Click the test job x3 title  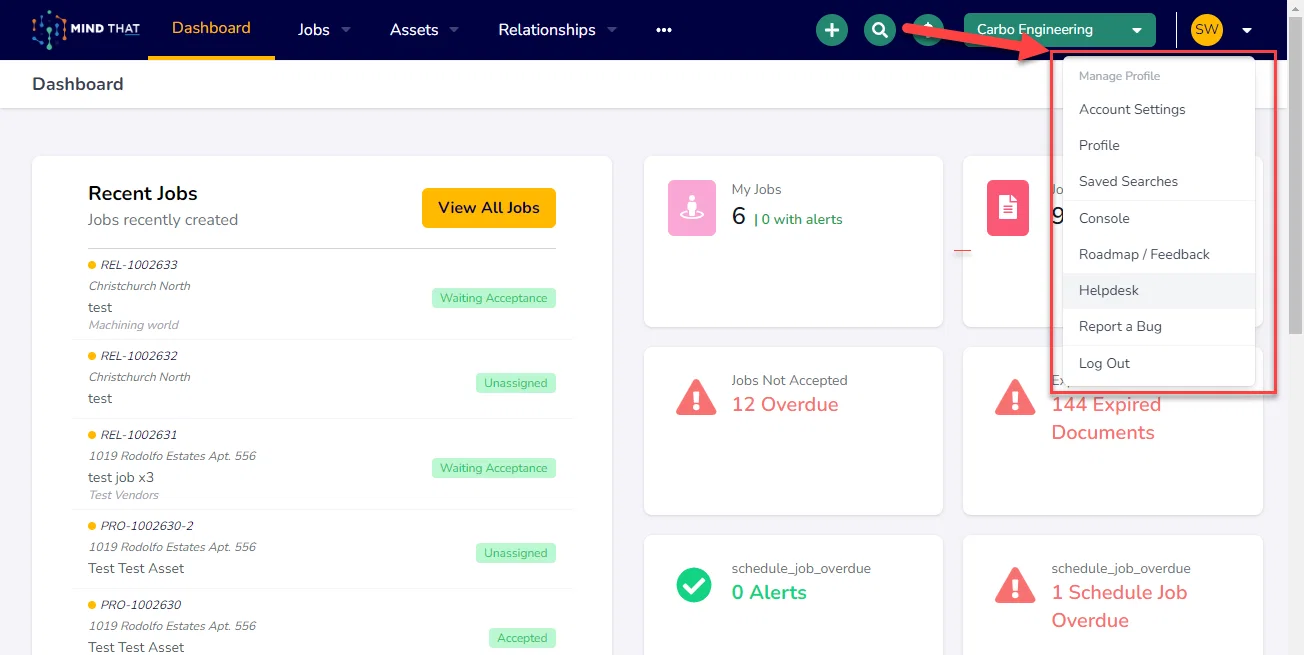click(x=121, y=477)
